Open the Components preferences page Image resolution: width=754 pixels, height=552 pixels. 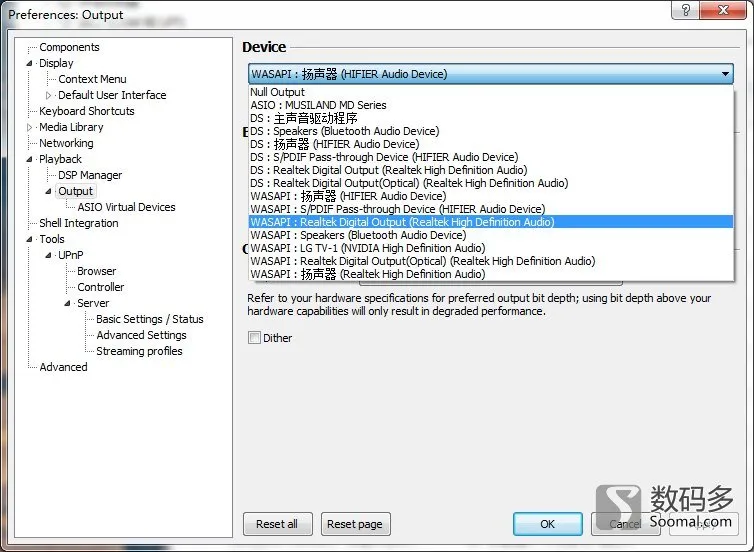pyautogui.click(x=69, y=47)
